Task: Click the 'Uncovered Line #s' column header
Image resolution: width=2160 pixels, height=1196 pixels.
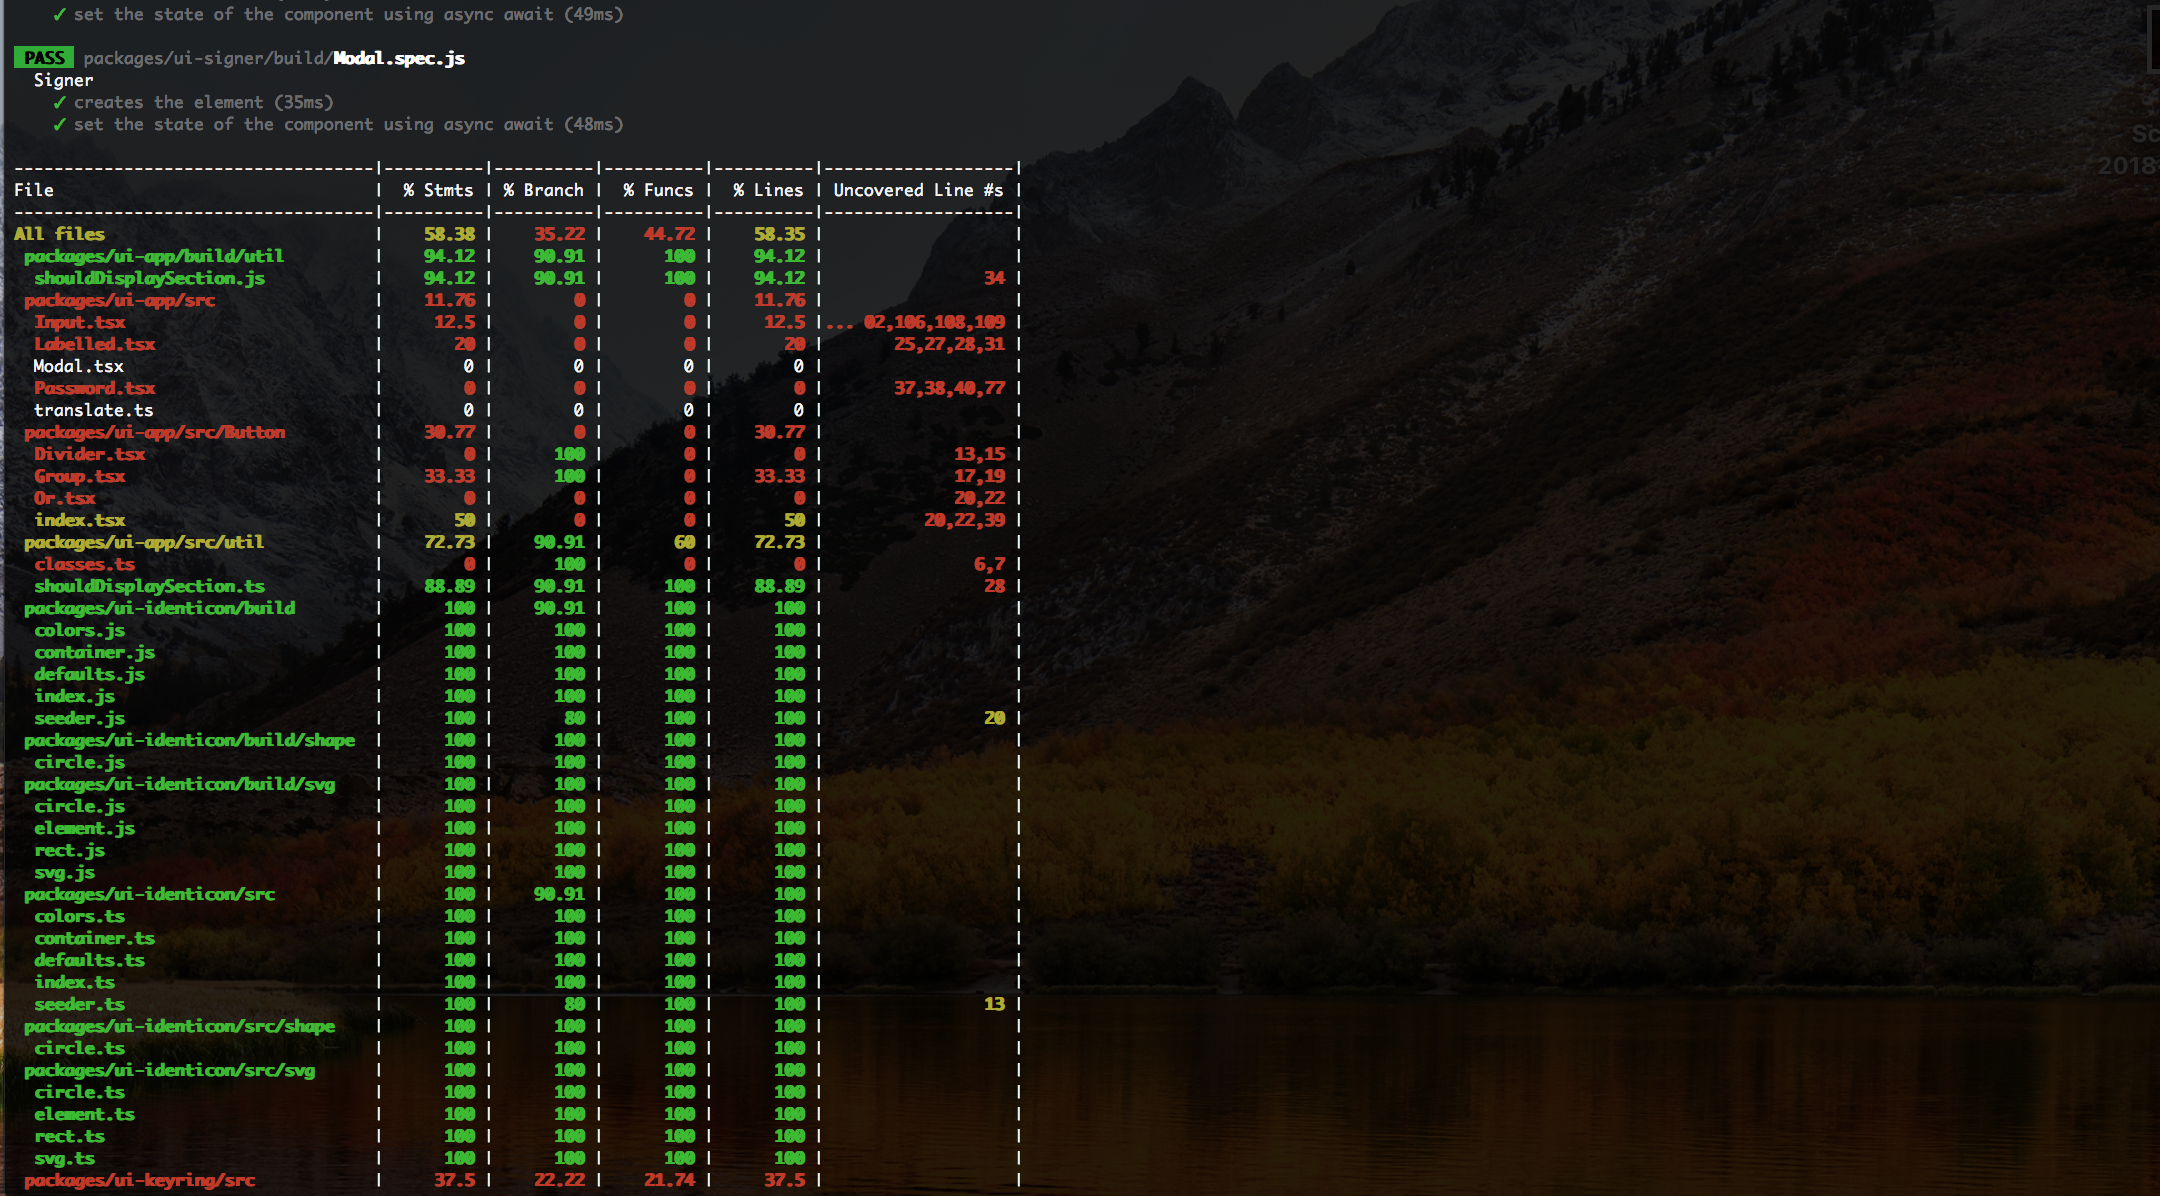Action: [x=918, y=190]
